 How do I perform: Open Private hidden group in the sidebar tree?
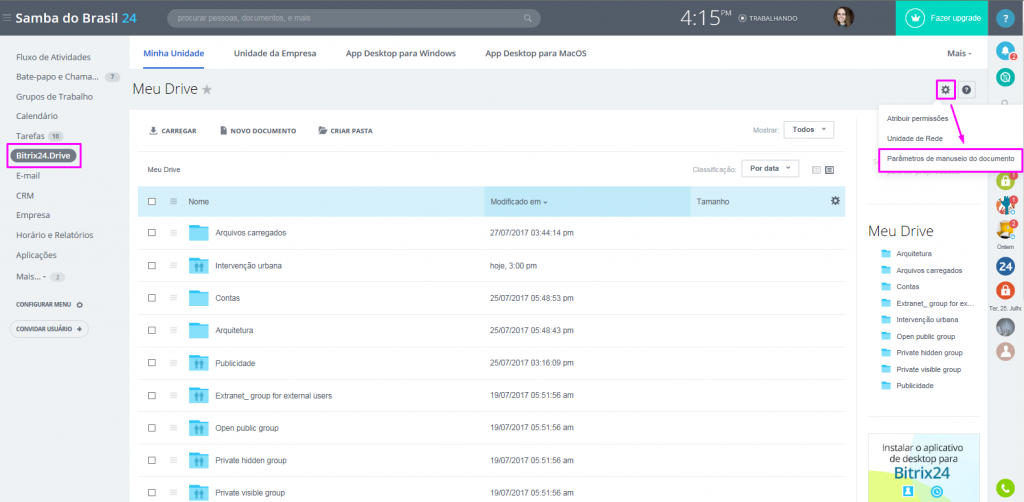(x=921, y=353)
